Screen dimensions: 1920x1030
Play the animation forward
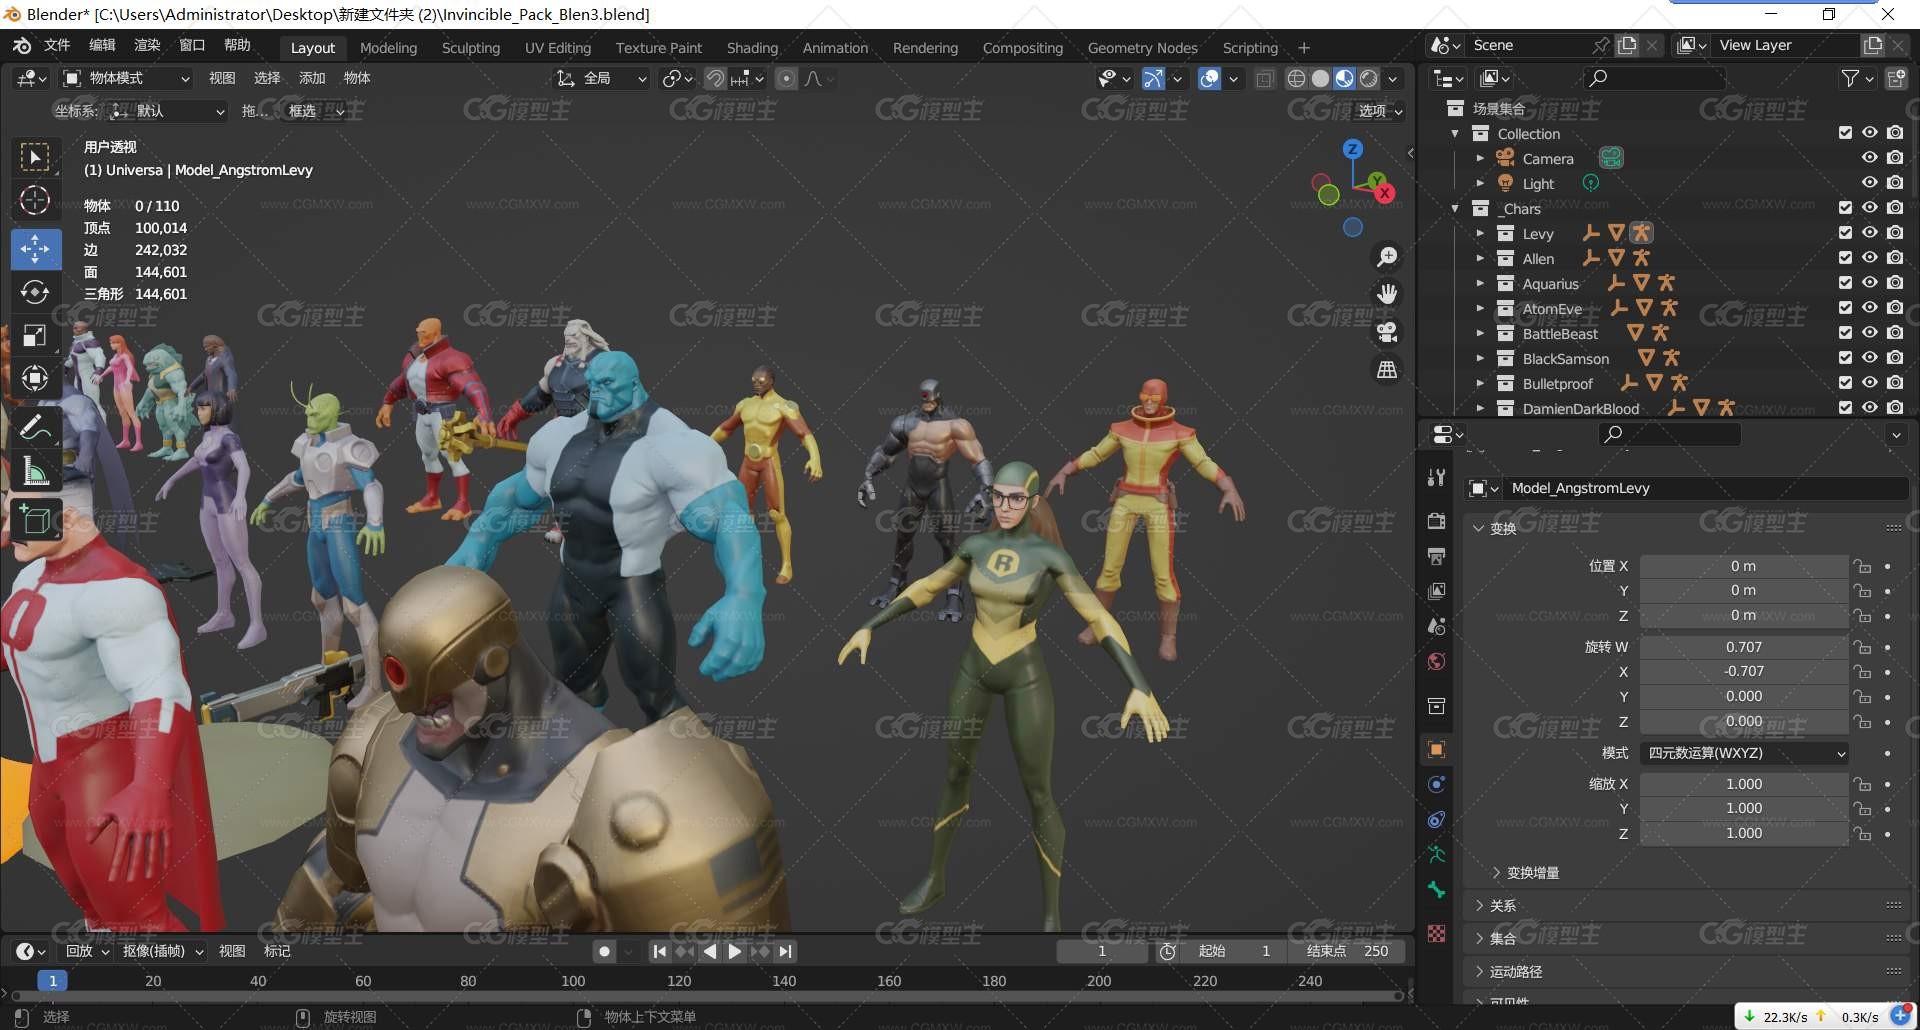pyautogui.click(x=735, y=951)
